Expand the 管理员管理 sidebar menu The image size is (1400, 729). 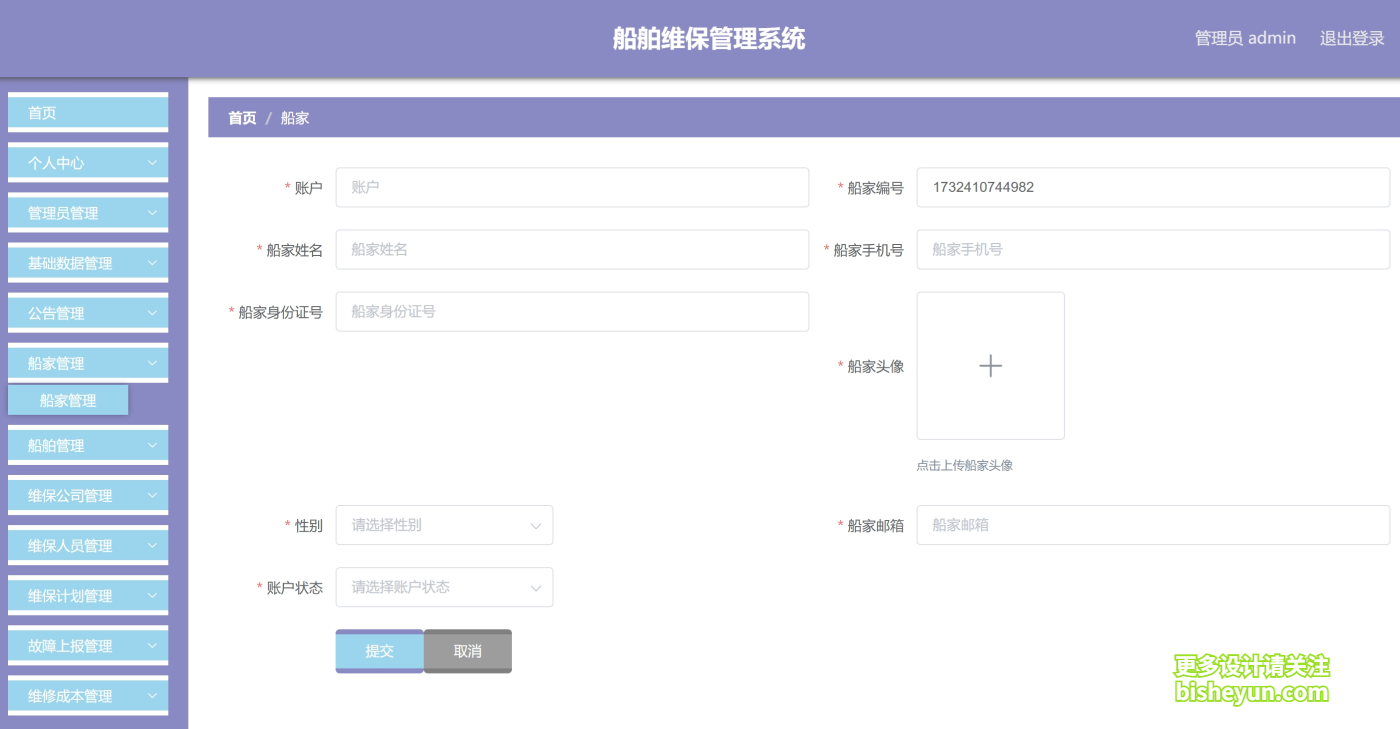click(x=88, y=213)
